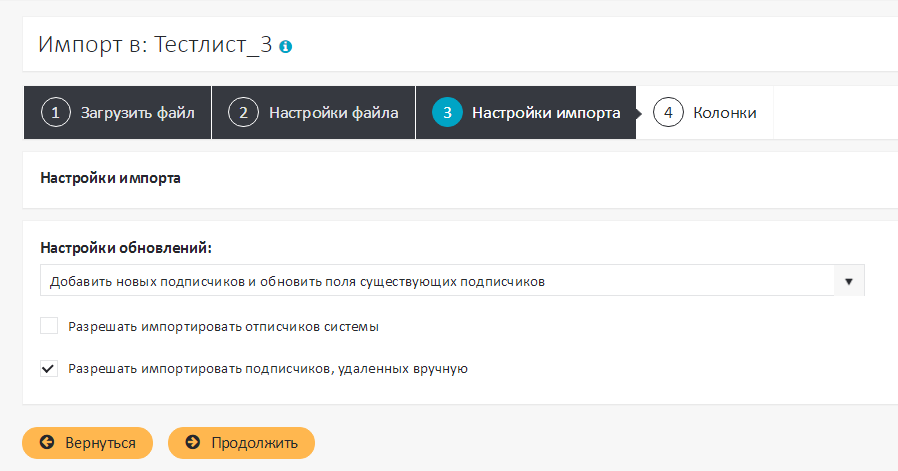Click the step 2 number circle

click(x=243, y=113)
